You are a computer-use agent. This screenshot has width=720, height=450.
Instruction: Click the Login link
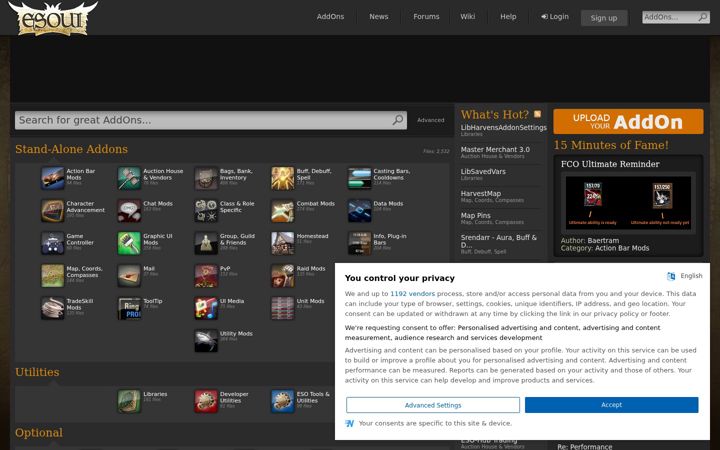[x=555, y=17]
